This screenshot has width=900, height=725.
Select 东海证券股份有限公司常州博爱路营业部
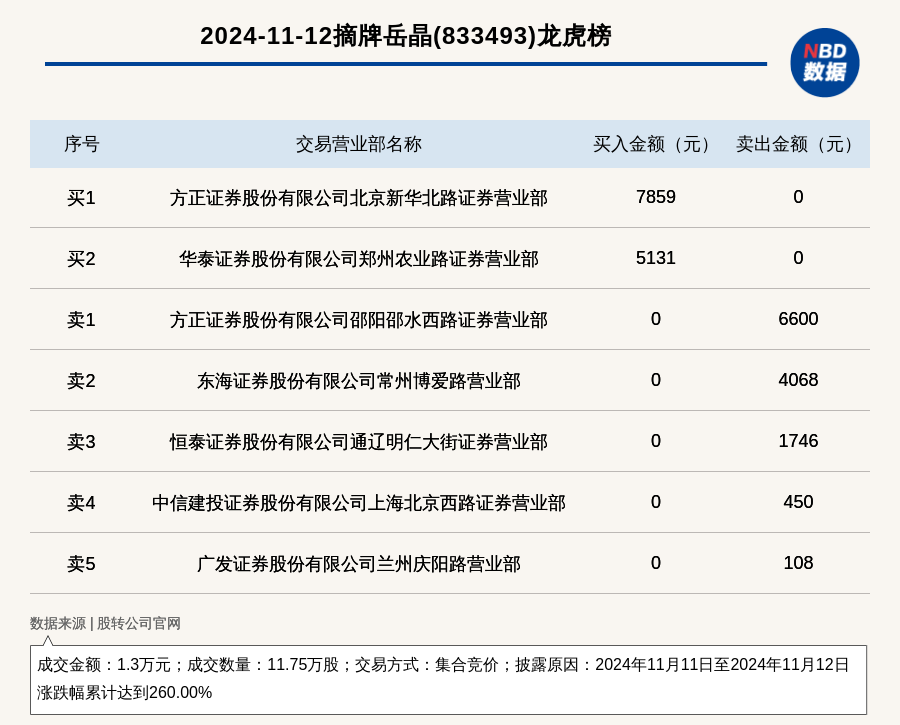tap(359, 381)
